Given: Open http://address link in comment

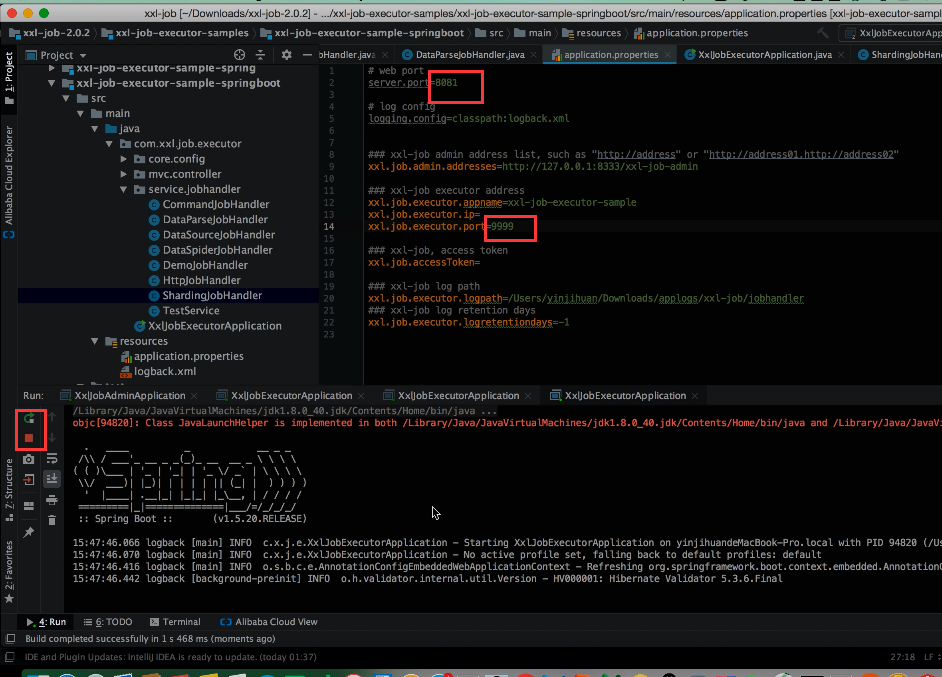Looking at the screenshot, I should 636,154.
